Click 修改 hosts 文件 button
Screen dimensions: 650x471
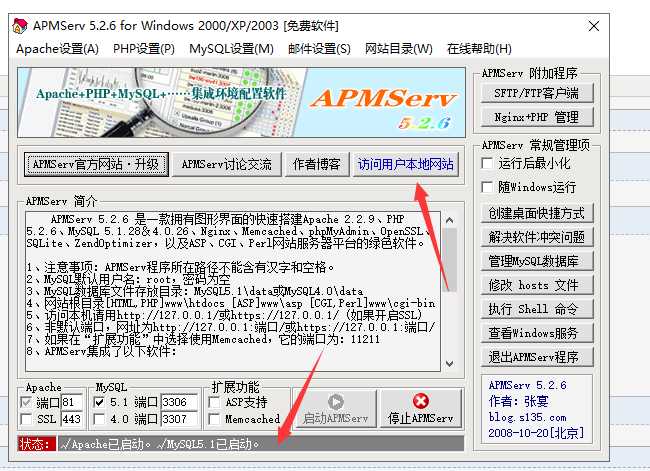coord(537,285)
